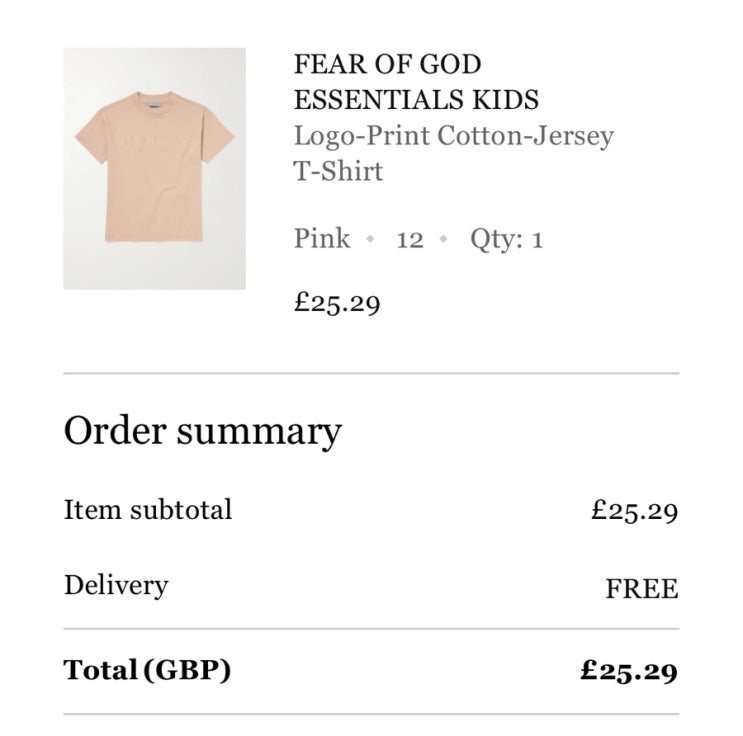Viewport: 743px width, 736px height.
Task: Click the pink T-shirt product thumbnail
Action: pos(154,168)
